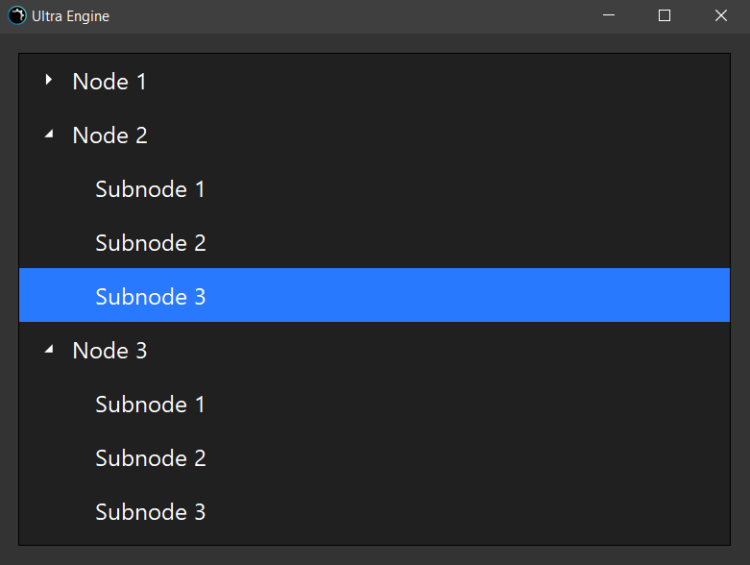Viewport: 750px width, 565px height.
Task: Close the Ultra Engine window
Action: point(721,16)
